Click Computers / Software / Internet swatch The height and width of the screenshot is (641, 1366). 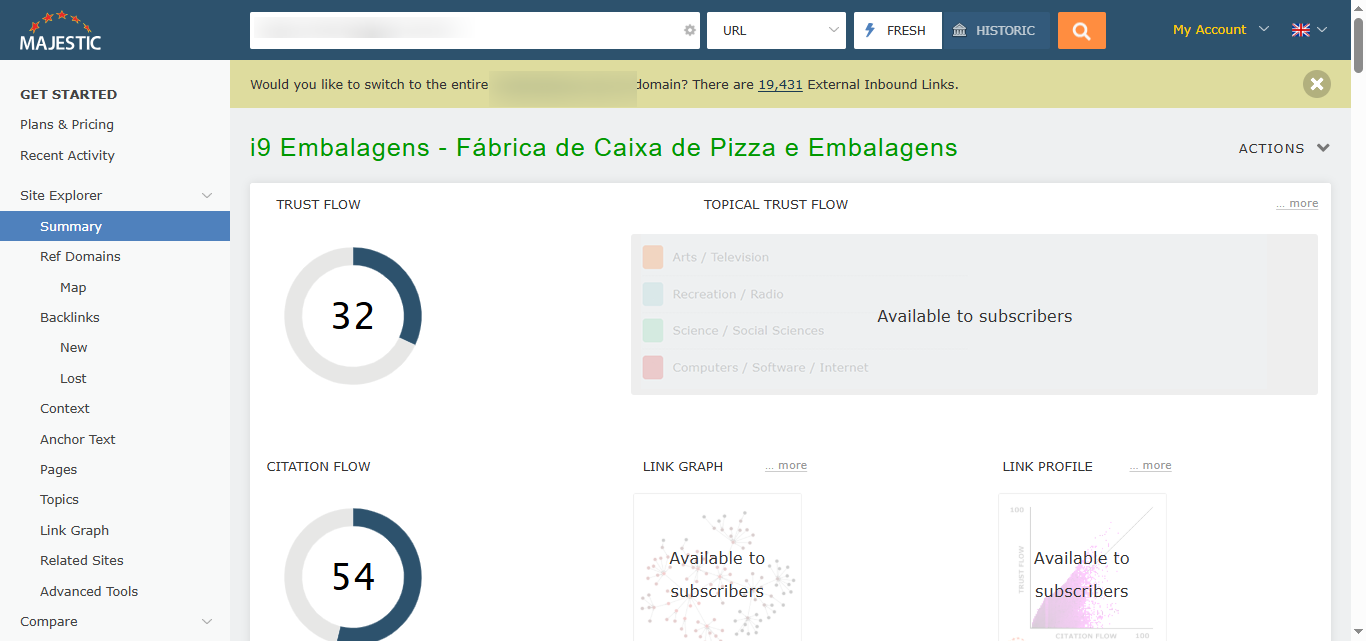[x=653, y=368]
